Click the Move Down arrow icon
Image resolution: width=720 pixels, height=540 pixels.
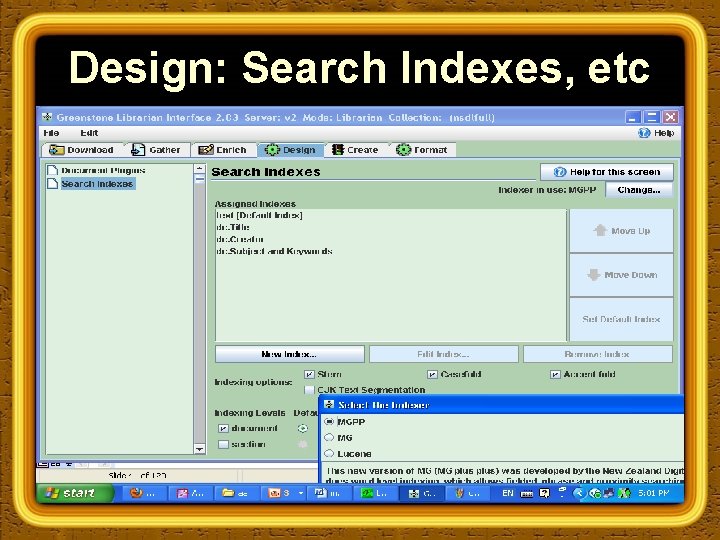594,275
